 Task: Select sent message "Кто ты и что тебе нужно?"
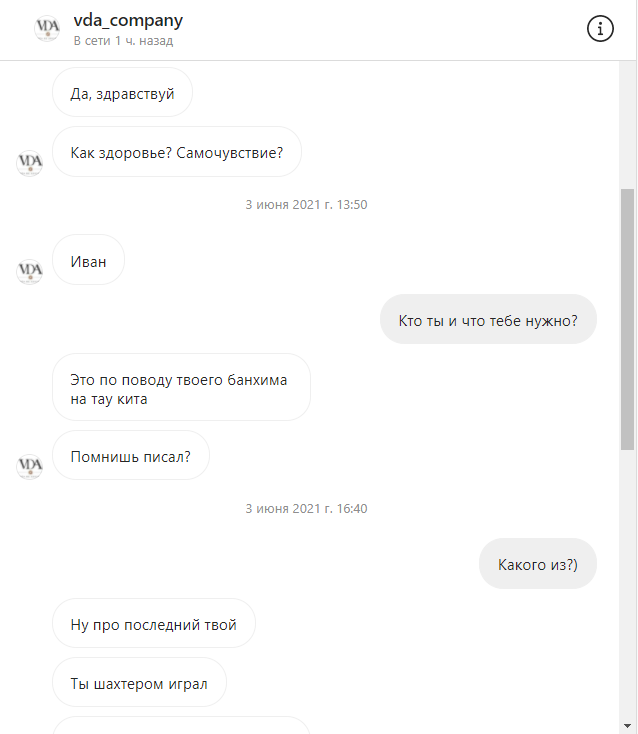pyautogui.click(x=488, y=319)
